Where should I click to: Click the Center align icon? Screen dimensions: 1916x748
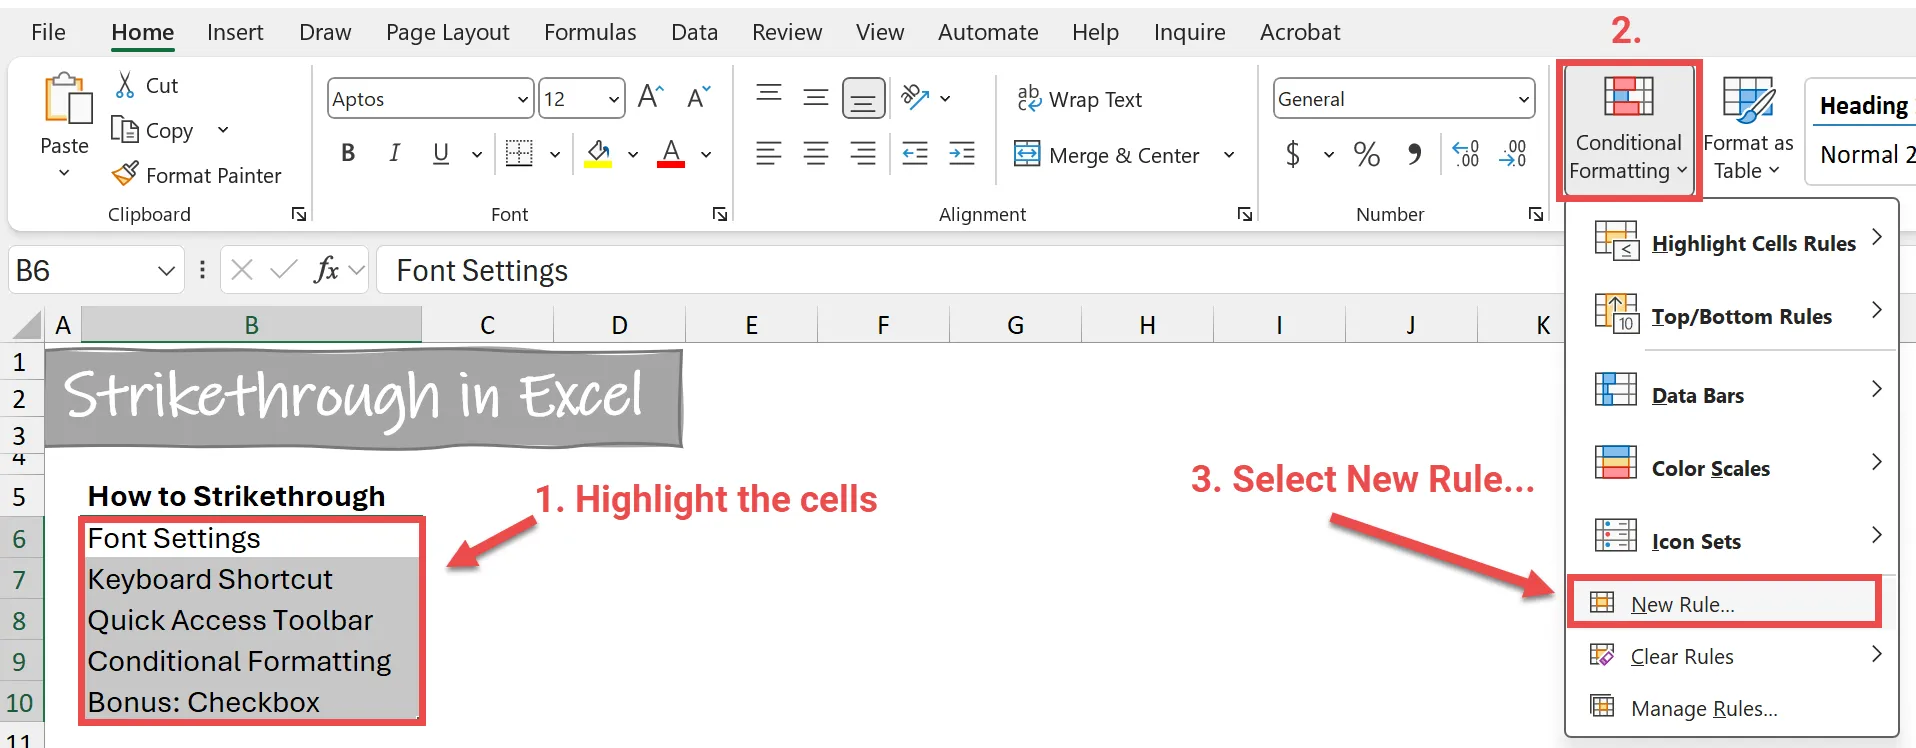pyautogui.click(x=816, y=154)
